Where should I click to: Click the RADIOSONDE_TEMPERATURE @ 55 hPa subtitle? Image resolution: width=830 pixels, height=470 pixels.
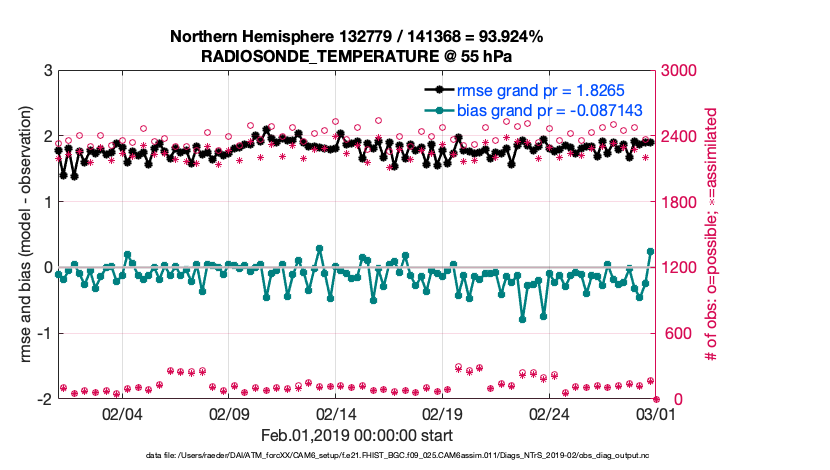point(356,56)
